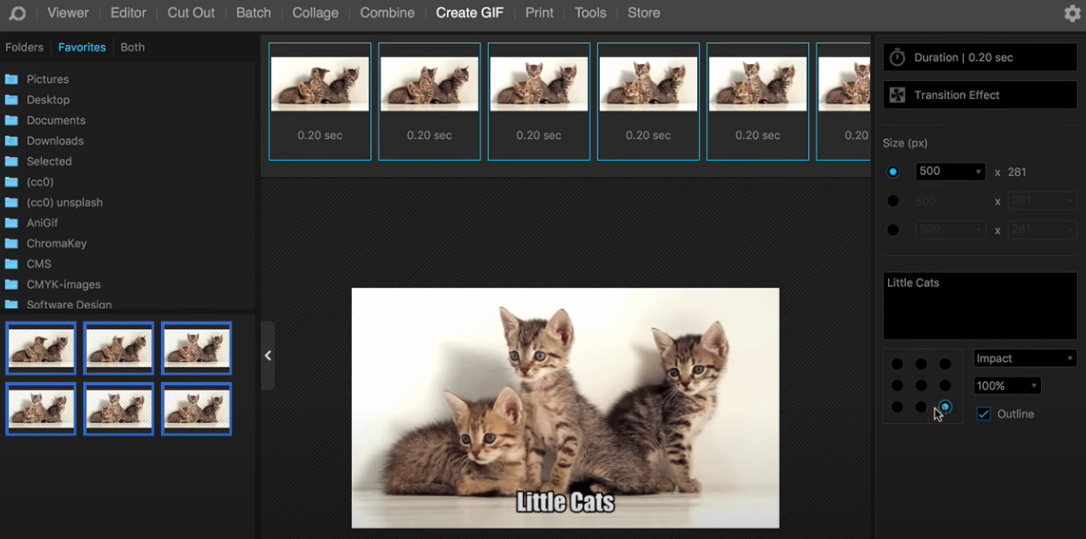Image resolution: width=1086 pixels, height=539 pixels.
Task: Click the Transition Effect icon
Action: [x=897, y=95]
